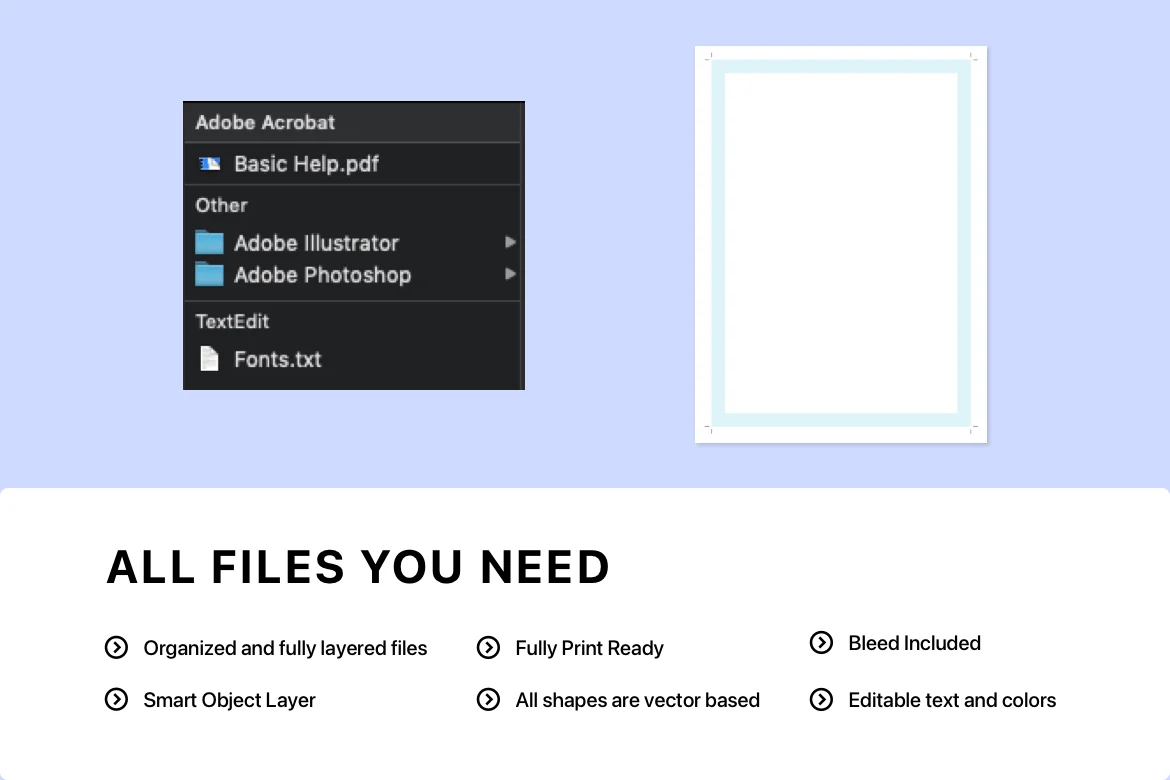Click the Fonts.txt document icon
The image size is (1170, 780).
(210, 359)
